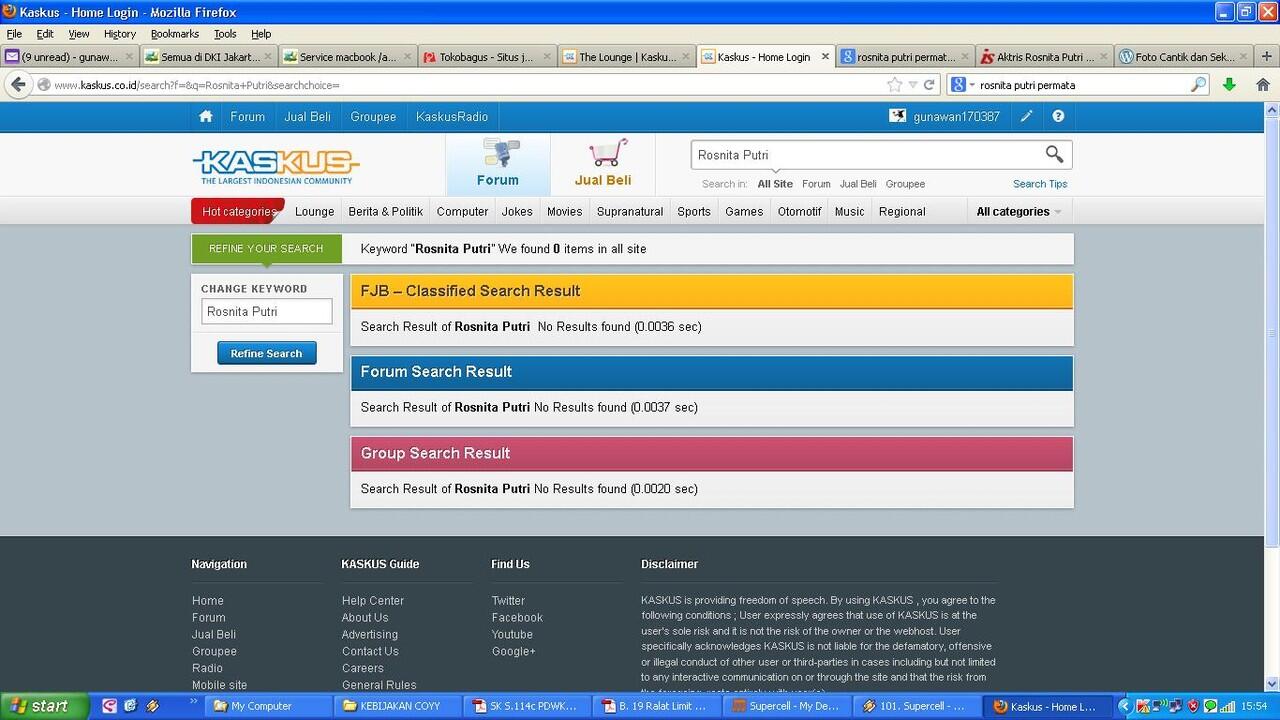The image size is (1280, 720).
Task: Open Hot categories tab
Action: 238,211
